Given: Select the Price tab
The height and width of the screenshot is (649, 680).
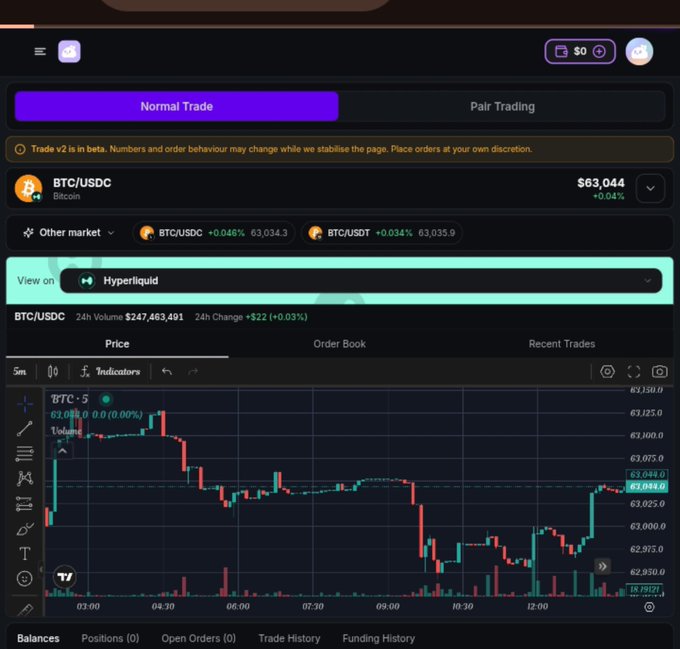Looking at the screenshot, I should point(117,344).
